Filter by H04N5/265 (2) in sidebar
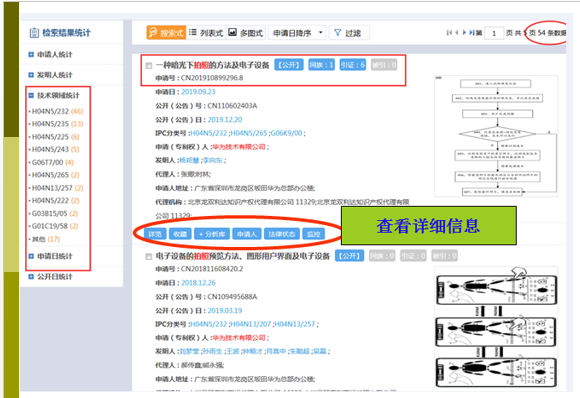The width and height of the screenshot is (580, 398). 55,175
